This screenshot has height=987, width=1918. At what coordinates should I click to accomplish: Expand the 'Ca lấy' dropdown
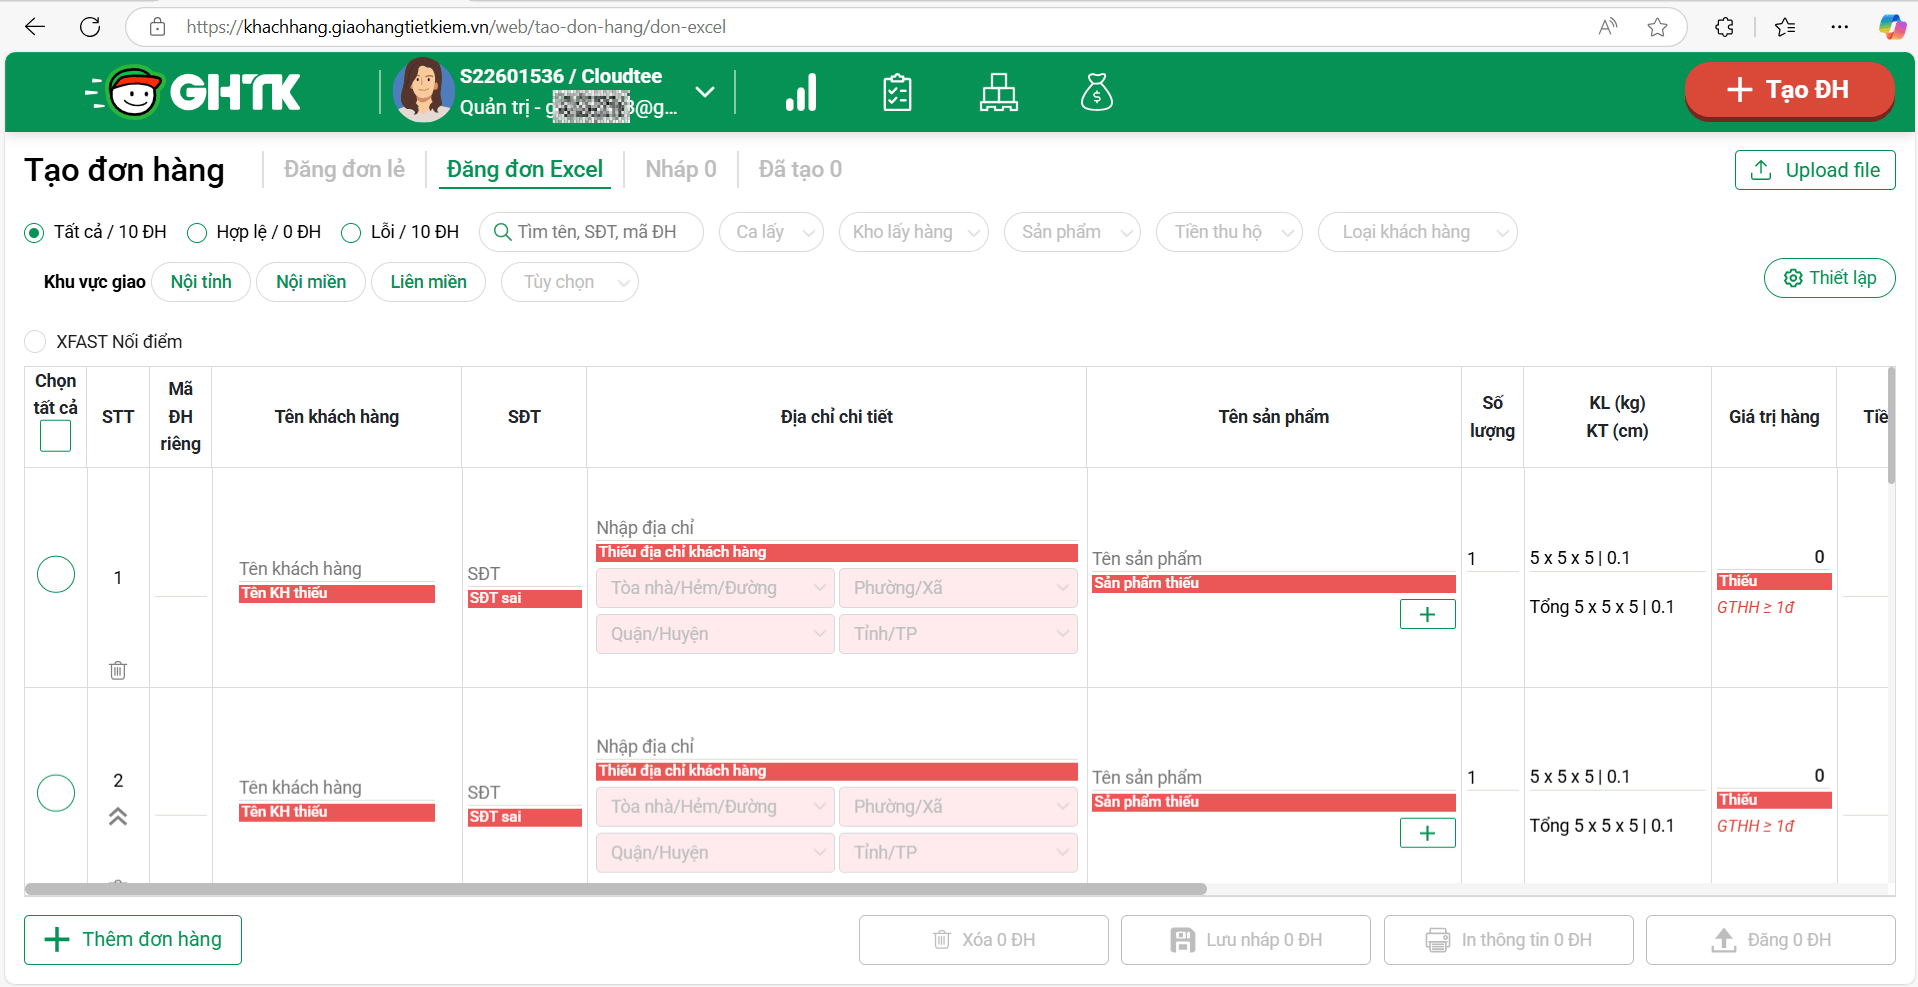771,232
